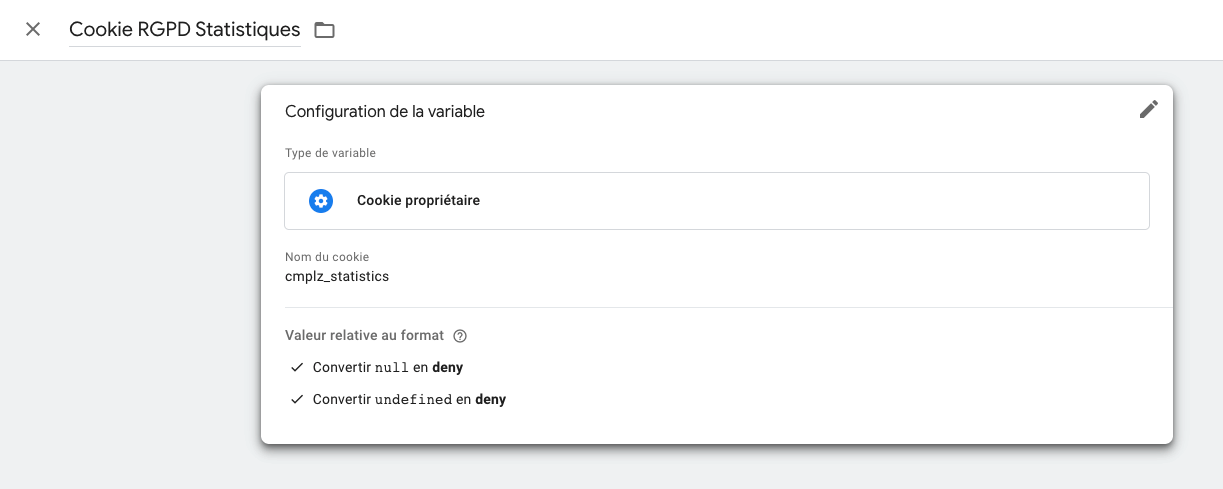Click the Configuration de la variable heading
This screenshot has height=489, width=1223.
pyautogui.click(x=385, y=112)
